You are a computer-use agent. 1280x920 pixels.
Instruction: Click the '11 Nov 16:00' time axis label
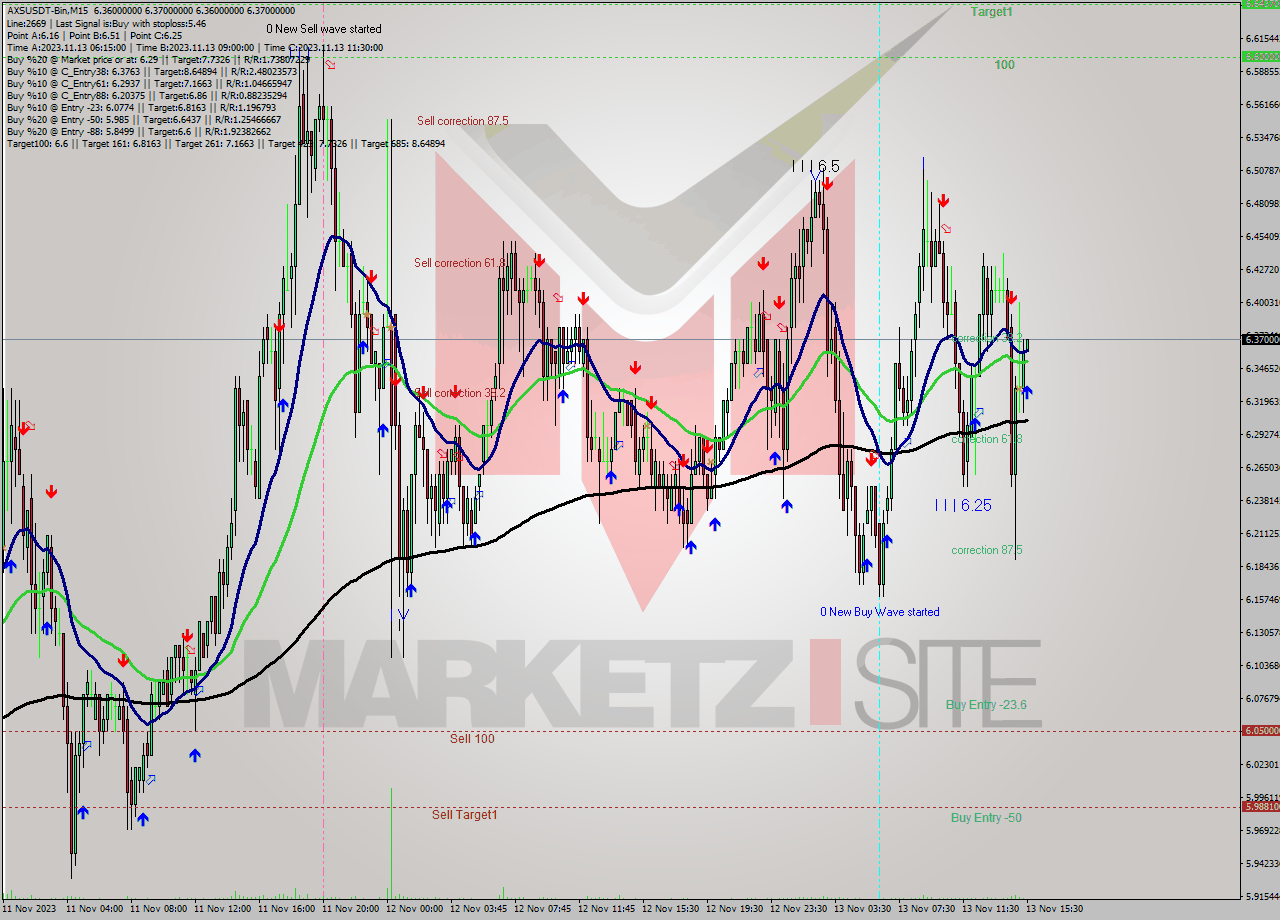point(287,909)
